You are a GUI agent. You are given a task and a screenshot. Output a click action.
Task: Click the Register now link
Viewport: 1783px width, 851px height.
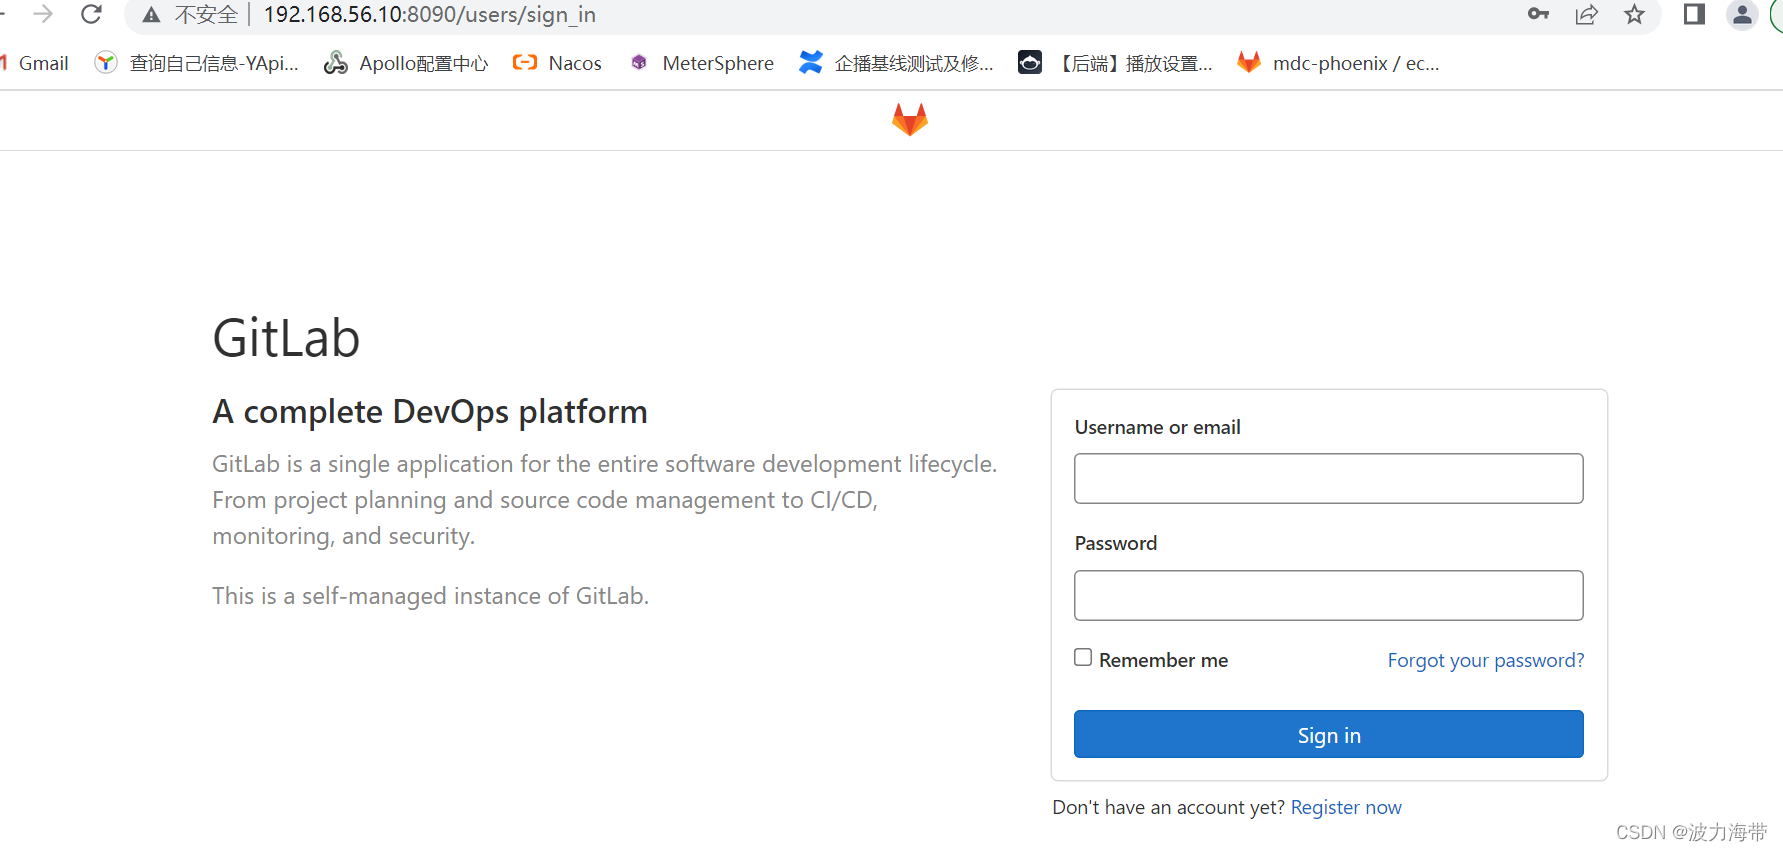(x=1346, y=807)
